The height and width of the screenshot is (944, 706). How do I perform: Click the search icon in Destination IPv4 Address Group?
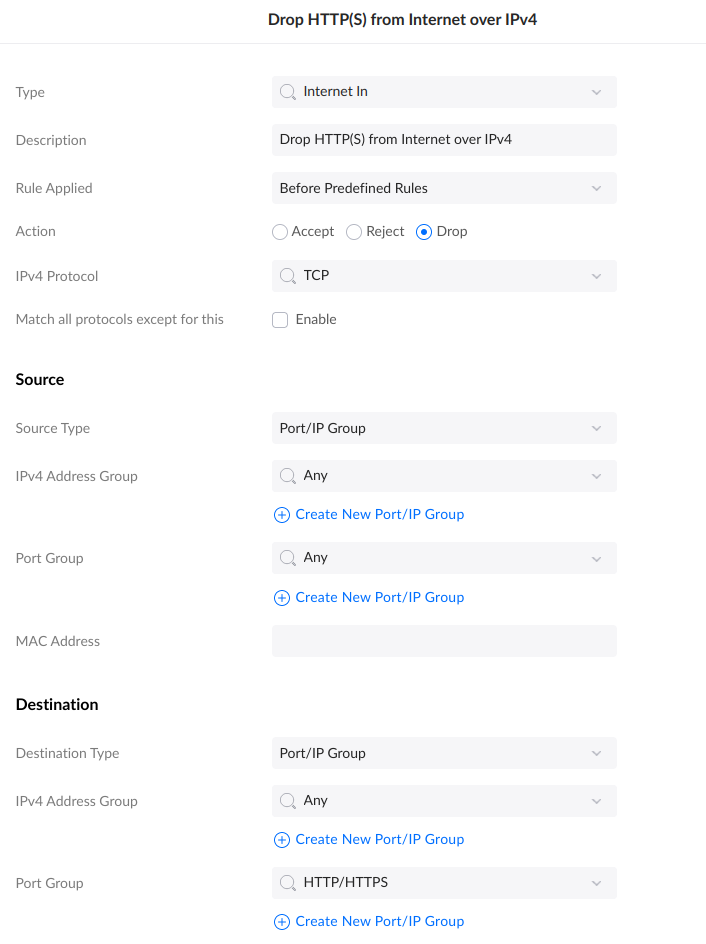click(287, 801)
